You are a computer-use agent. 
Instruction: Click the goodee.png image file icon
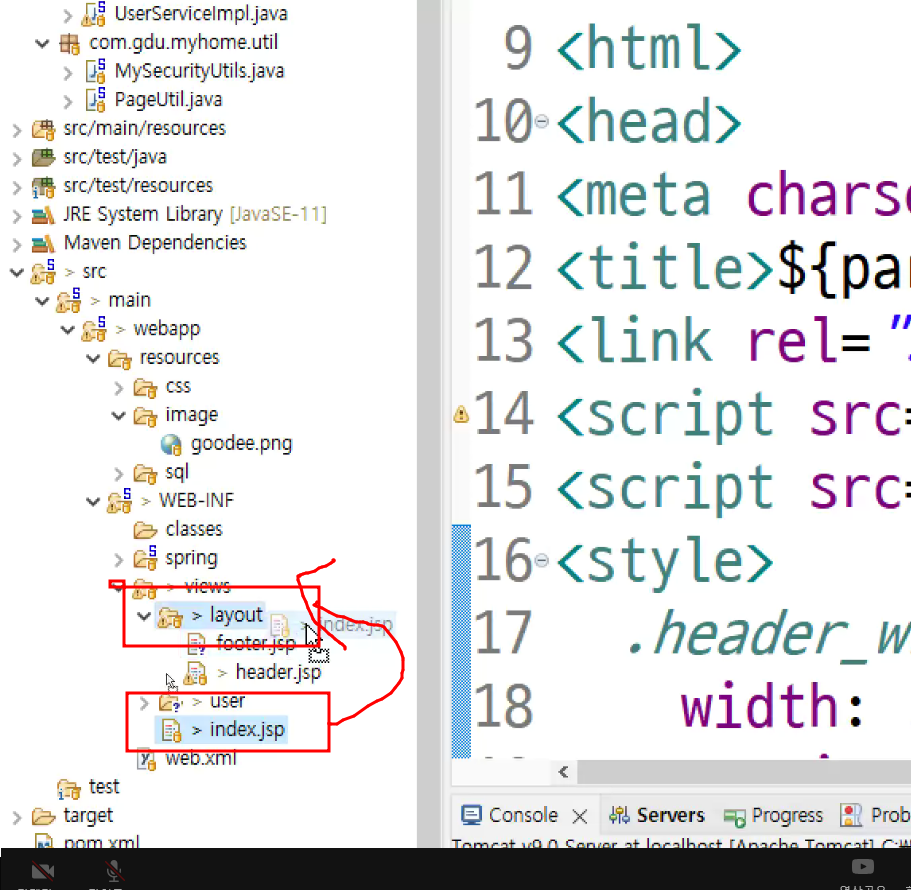(x=171, y=444)
